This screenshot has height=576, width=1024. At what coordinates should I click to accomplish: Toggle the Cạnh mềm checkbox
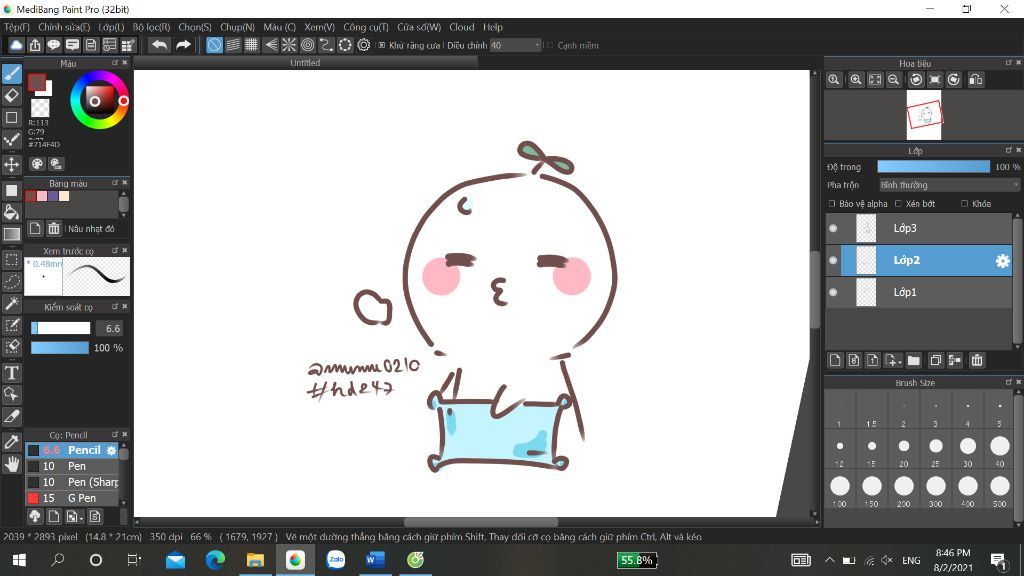(550, 45)
